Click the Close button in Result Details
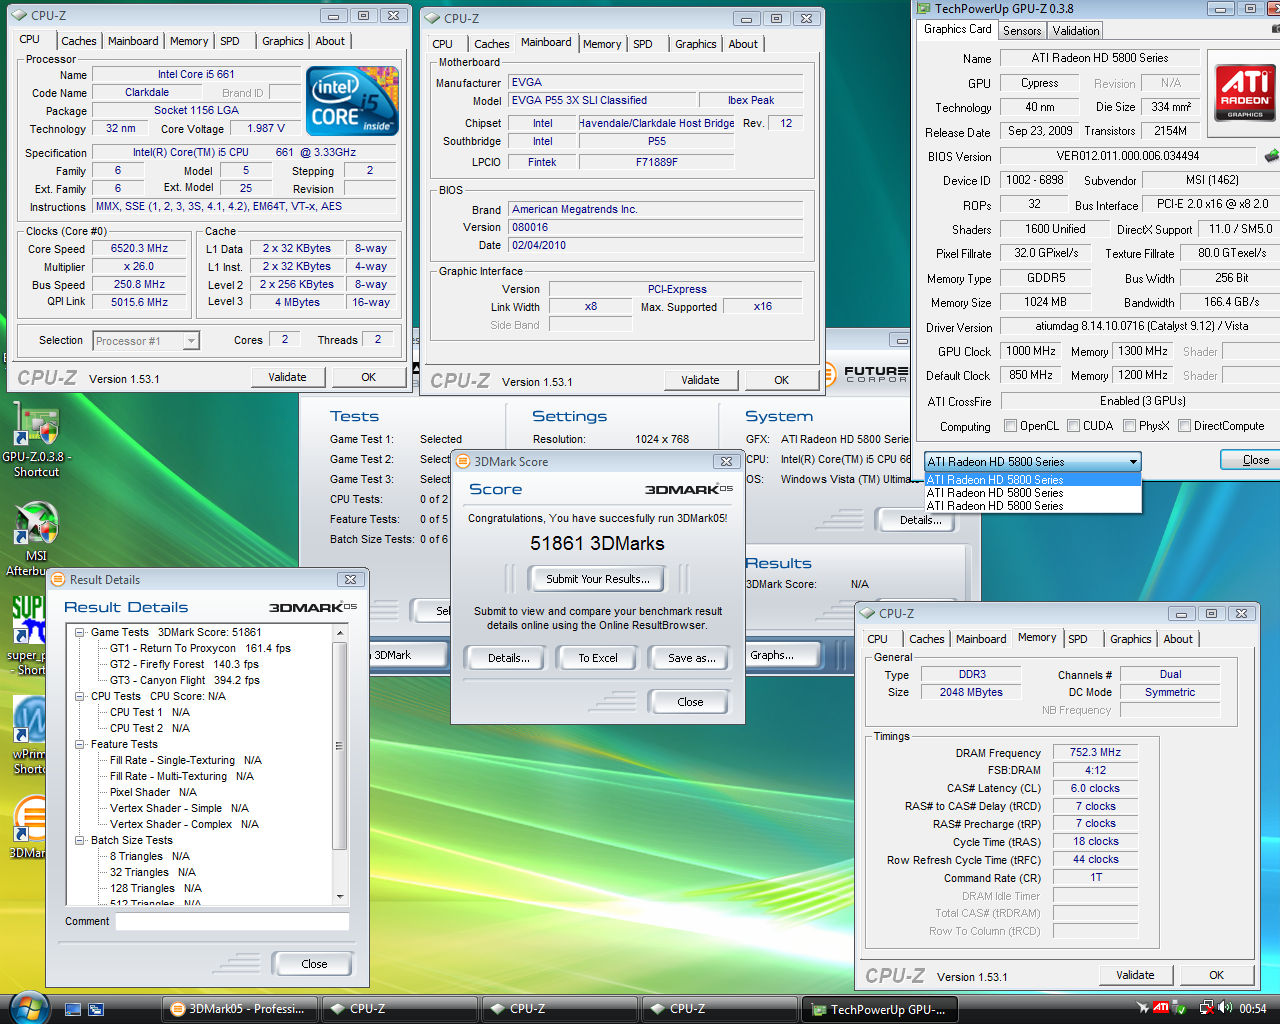 point(314,964)
